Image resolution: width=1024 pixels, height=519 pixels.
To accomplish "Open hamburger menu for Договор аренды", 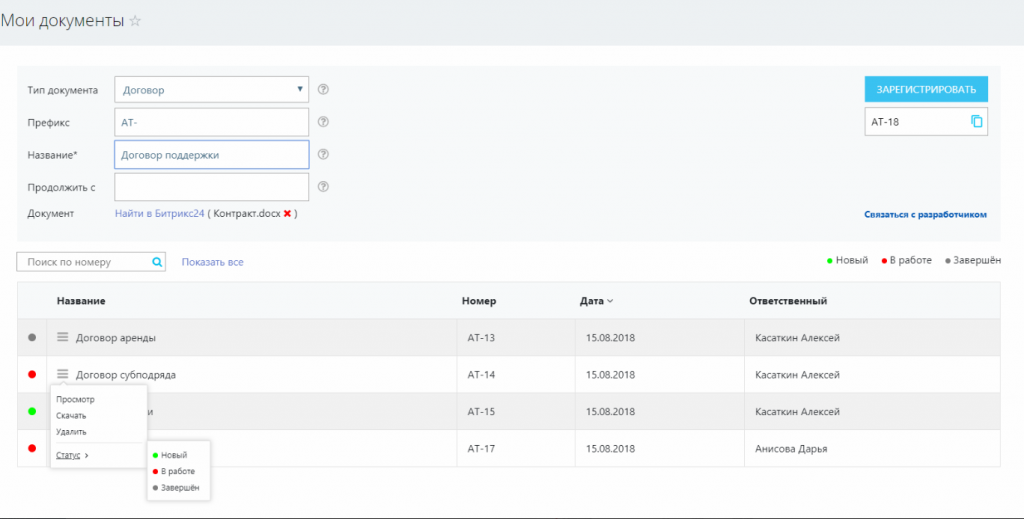I will click(63, 337).
